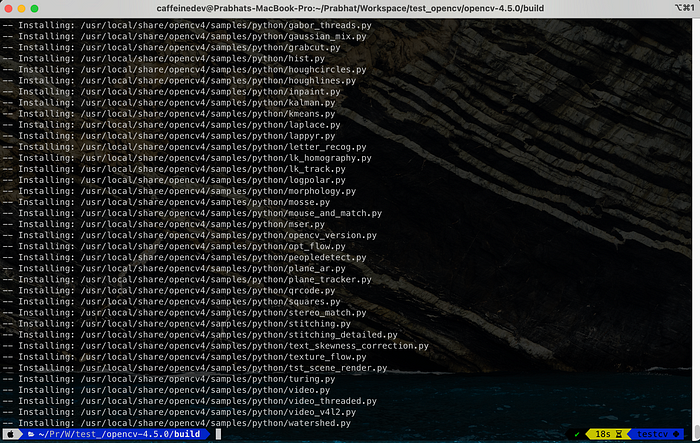Click the line installing grabcut.py
Screen dimensions: 700x443
click(171, 48)
